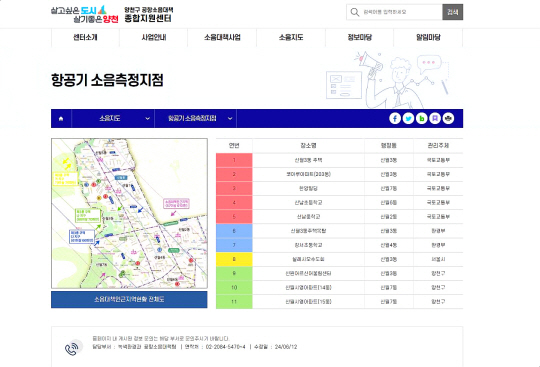This screenshot has width=540, height=367.
Task: Click the home icon in the breadcrumb bar
Action: tap(61, 118)
